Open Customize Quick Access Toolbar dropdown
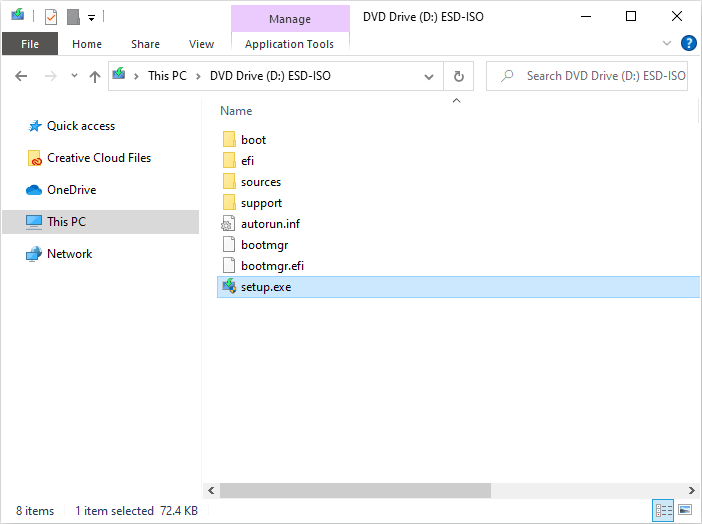This screenshot has height=524, width=702. click(x=91, y=18)
